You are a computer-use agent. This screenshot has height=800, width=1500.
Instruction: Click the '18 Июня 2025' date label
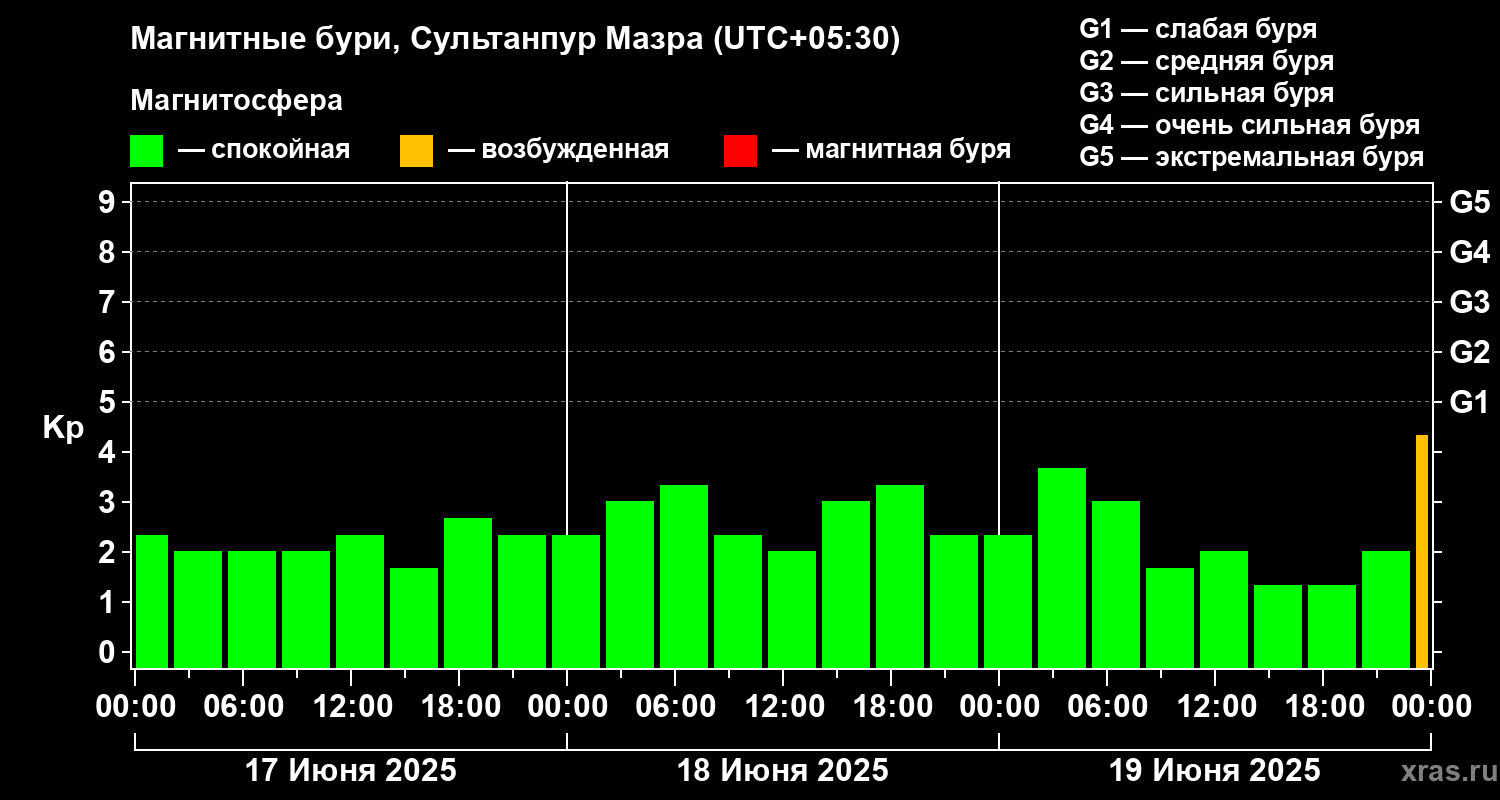coord(783,771)
